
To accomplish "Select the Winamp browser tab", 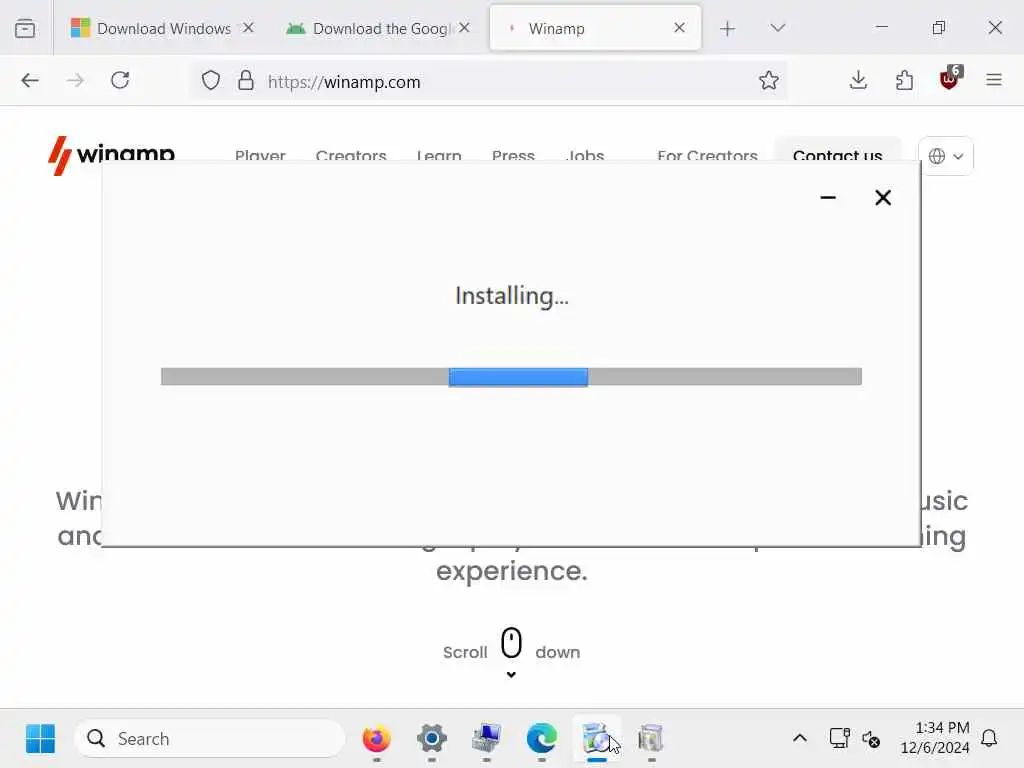I will click(x=595, y=28).
